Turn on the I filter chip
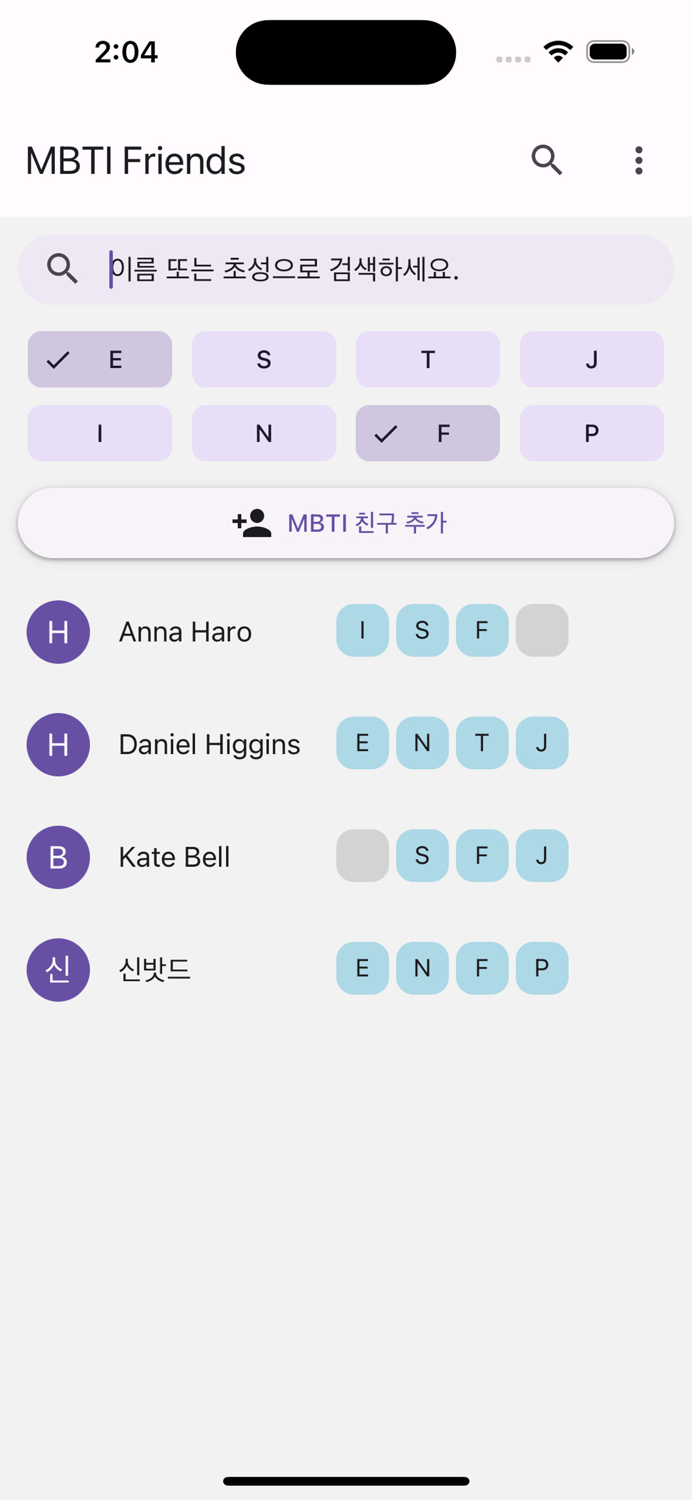Image resolution: width=692 pixels, height=1500 pixels. point(99,433)
